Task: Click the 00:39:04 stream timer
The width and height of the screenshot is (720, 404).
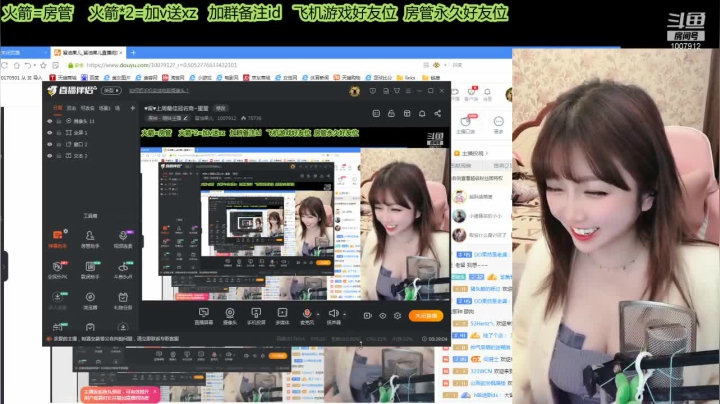Action: pyautogui.click(x=434, y=339)
